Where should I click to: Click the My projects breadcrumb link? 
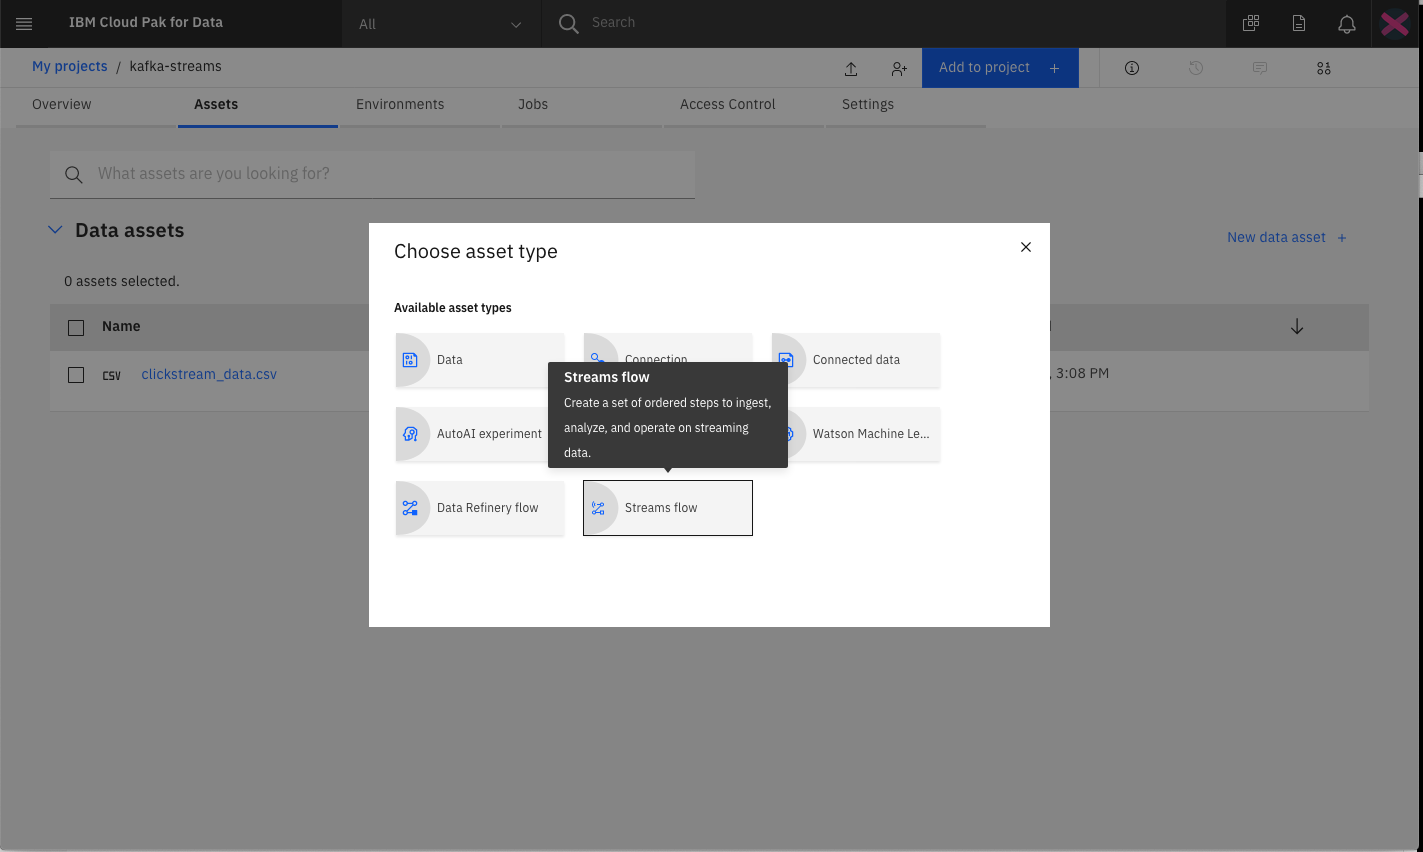[x=70, y=66]
